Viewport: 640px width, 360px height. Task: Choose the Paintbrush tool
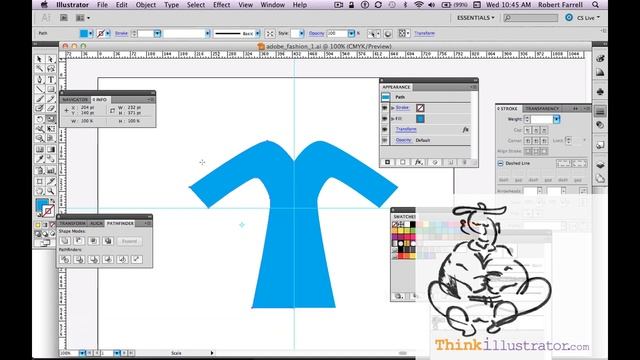pos(40,99)
